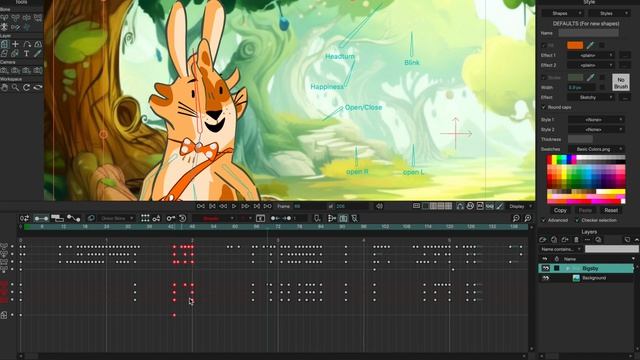Open Effect 1 settings ellipsis button

click(624, 55)
